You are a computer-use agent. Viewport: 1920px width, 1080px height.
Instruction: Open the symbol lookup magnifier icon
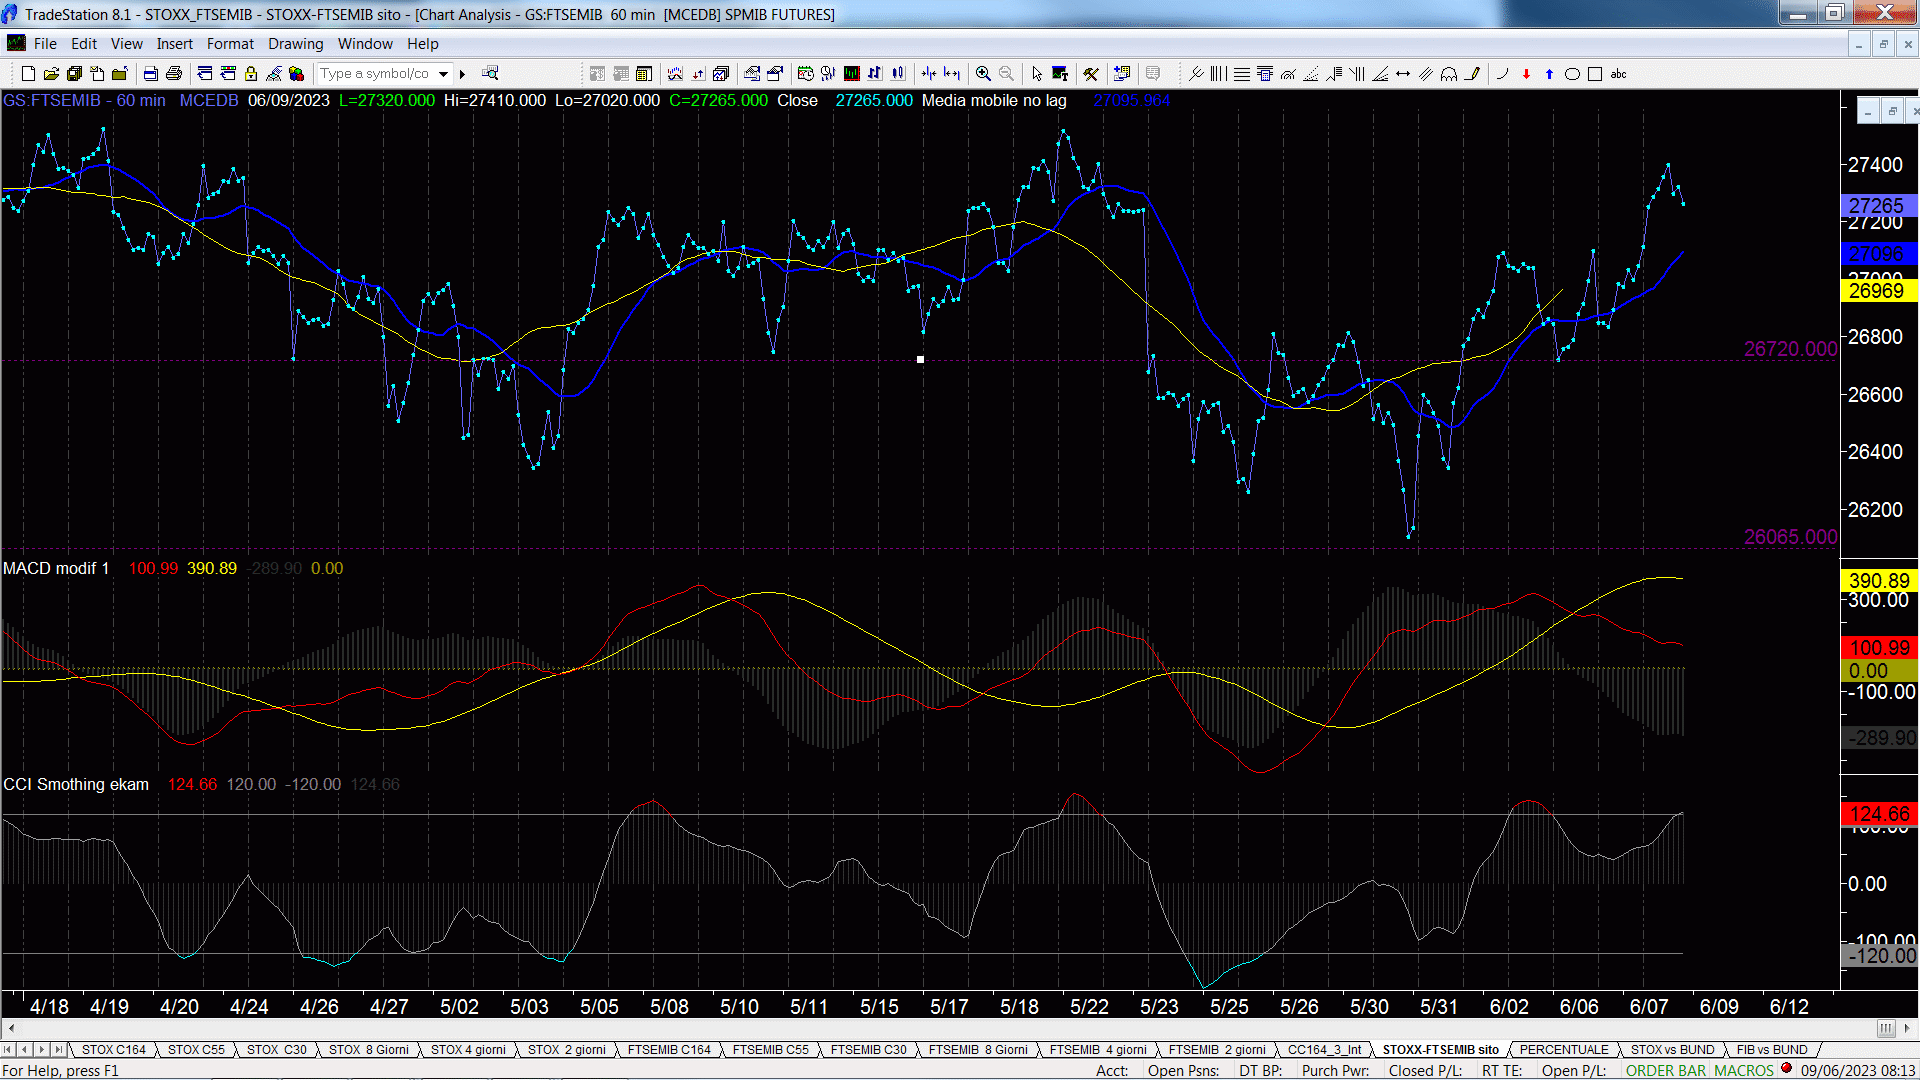click(490, 73)
